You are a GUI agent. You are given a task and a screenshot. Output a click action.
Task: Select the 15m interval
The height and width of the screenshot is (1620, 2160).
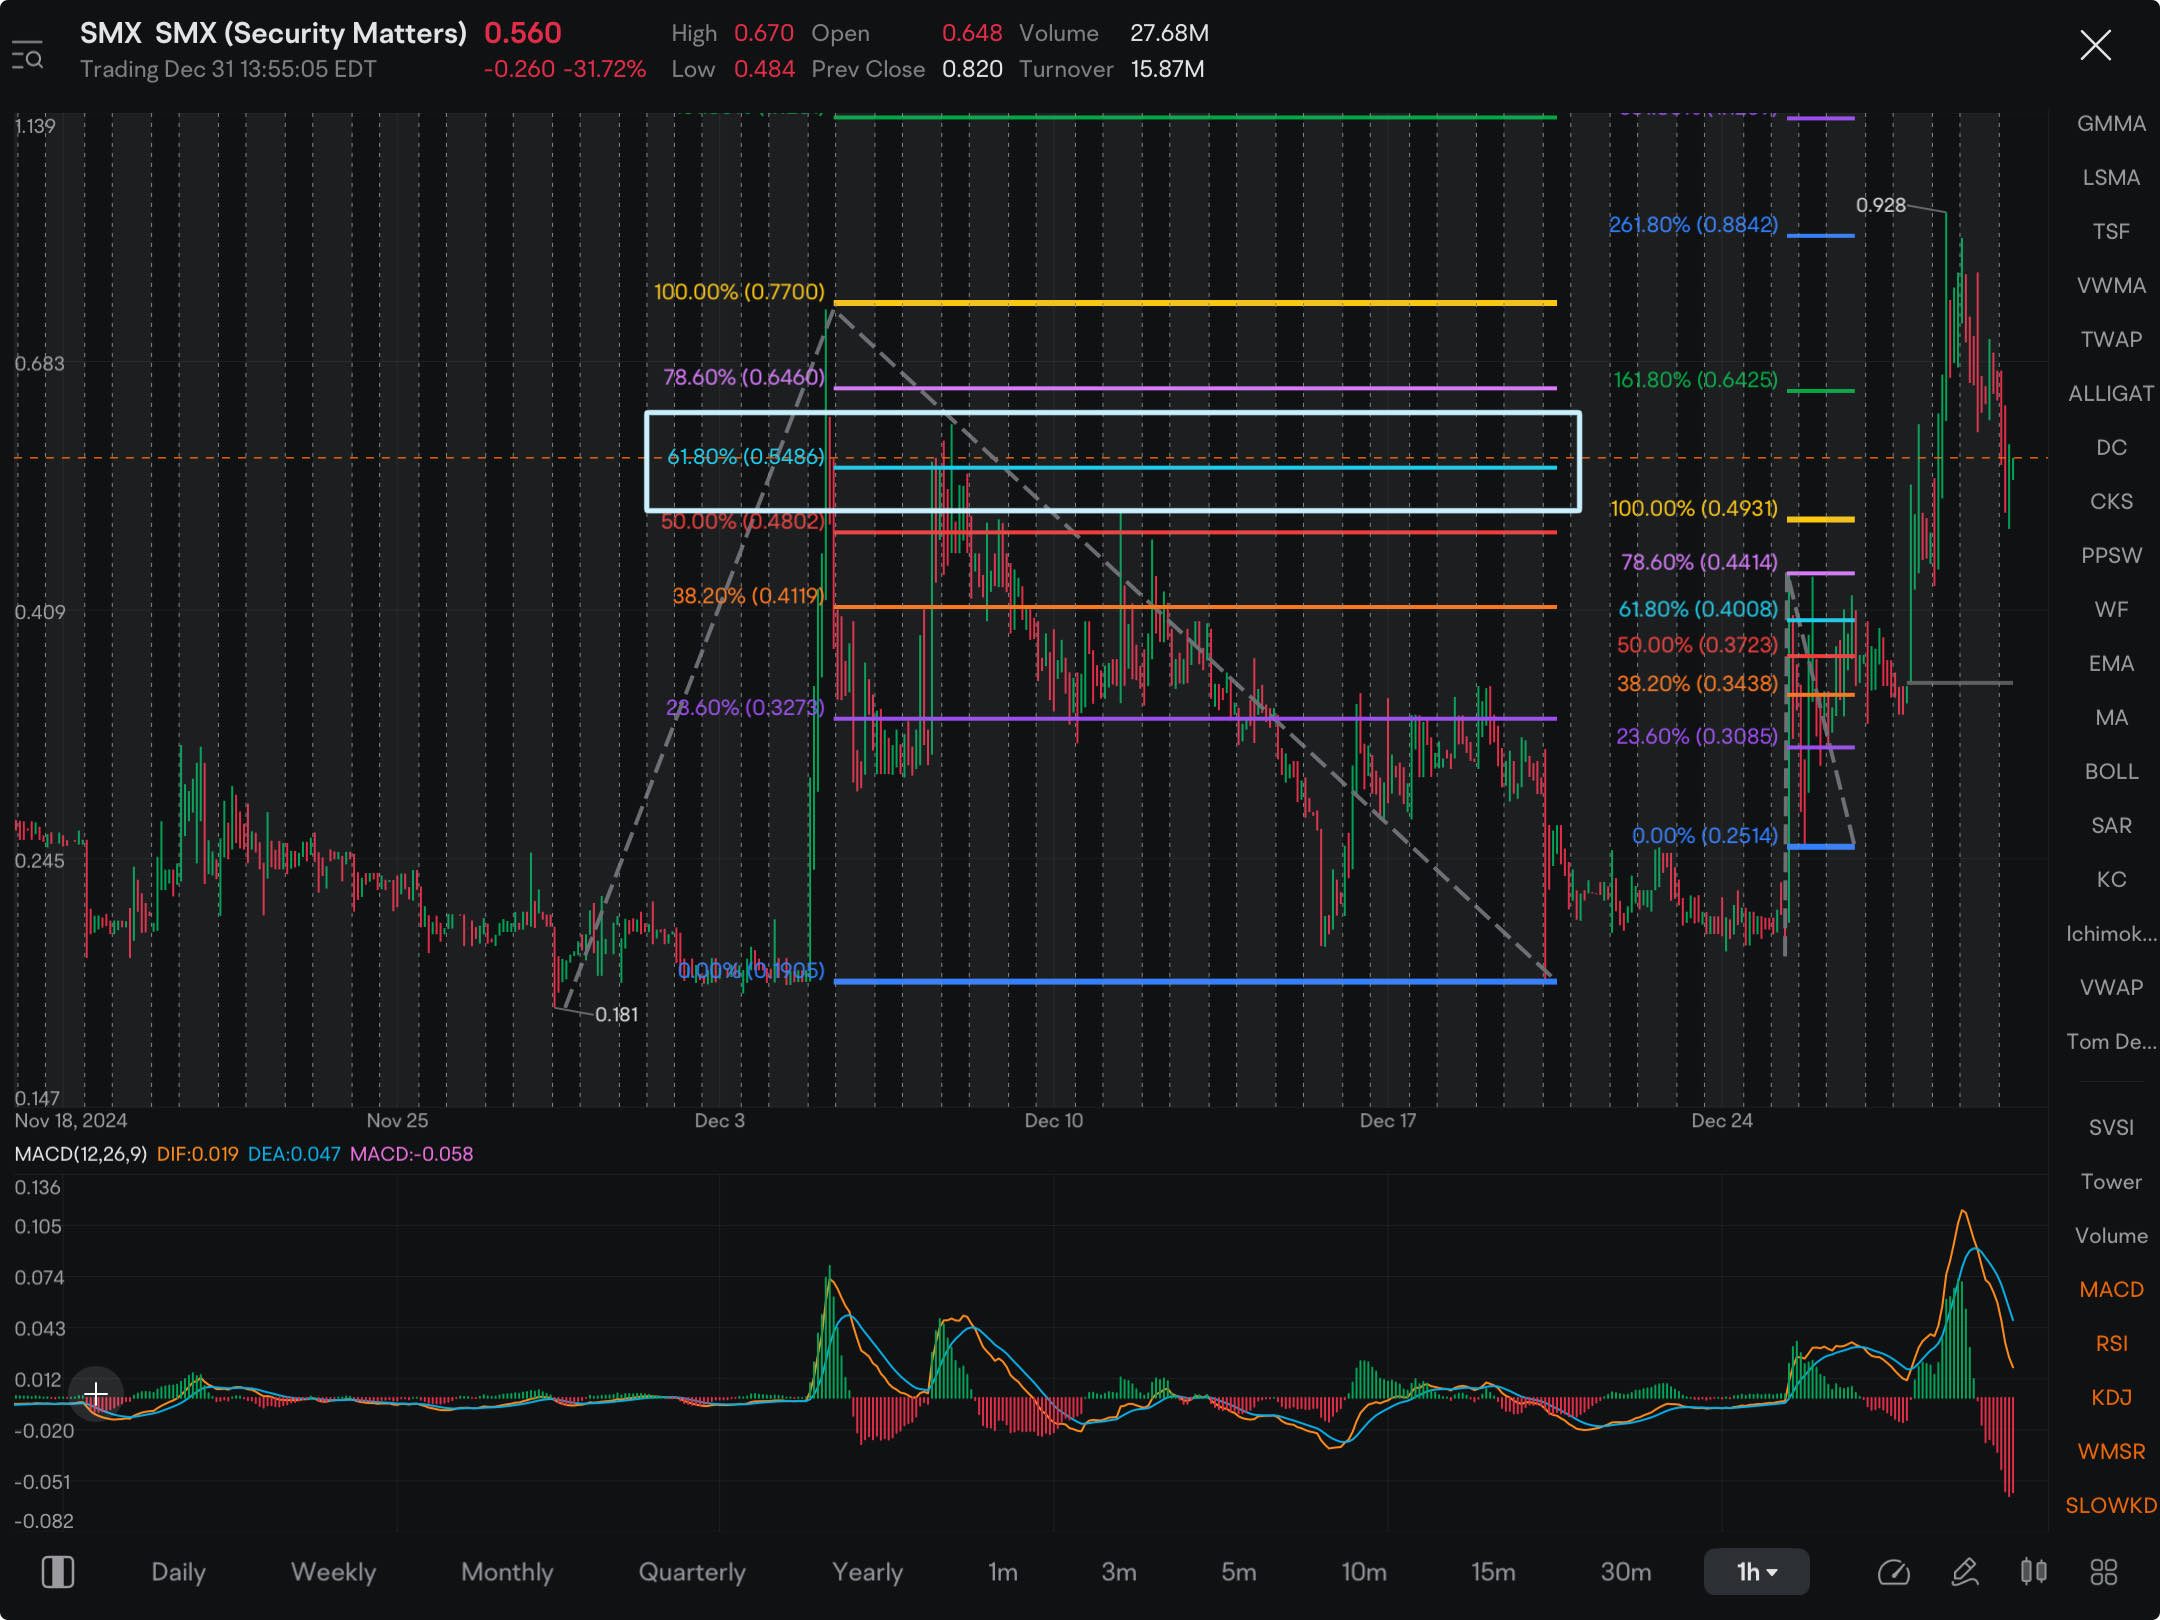(x=1493, y=1572)
